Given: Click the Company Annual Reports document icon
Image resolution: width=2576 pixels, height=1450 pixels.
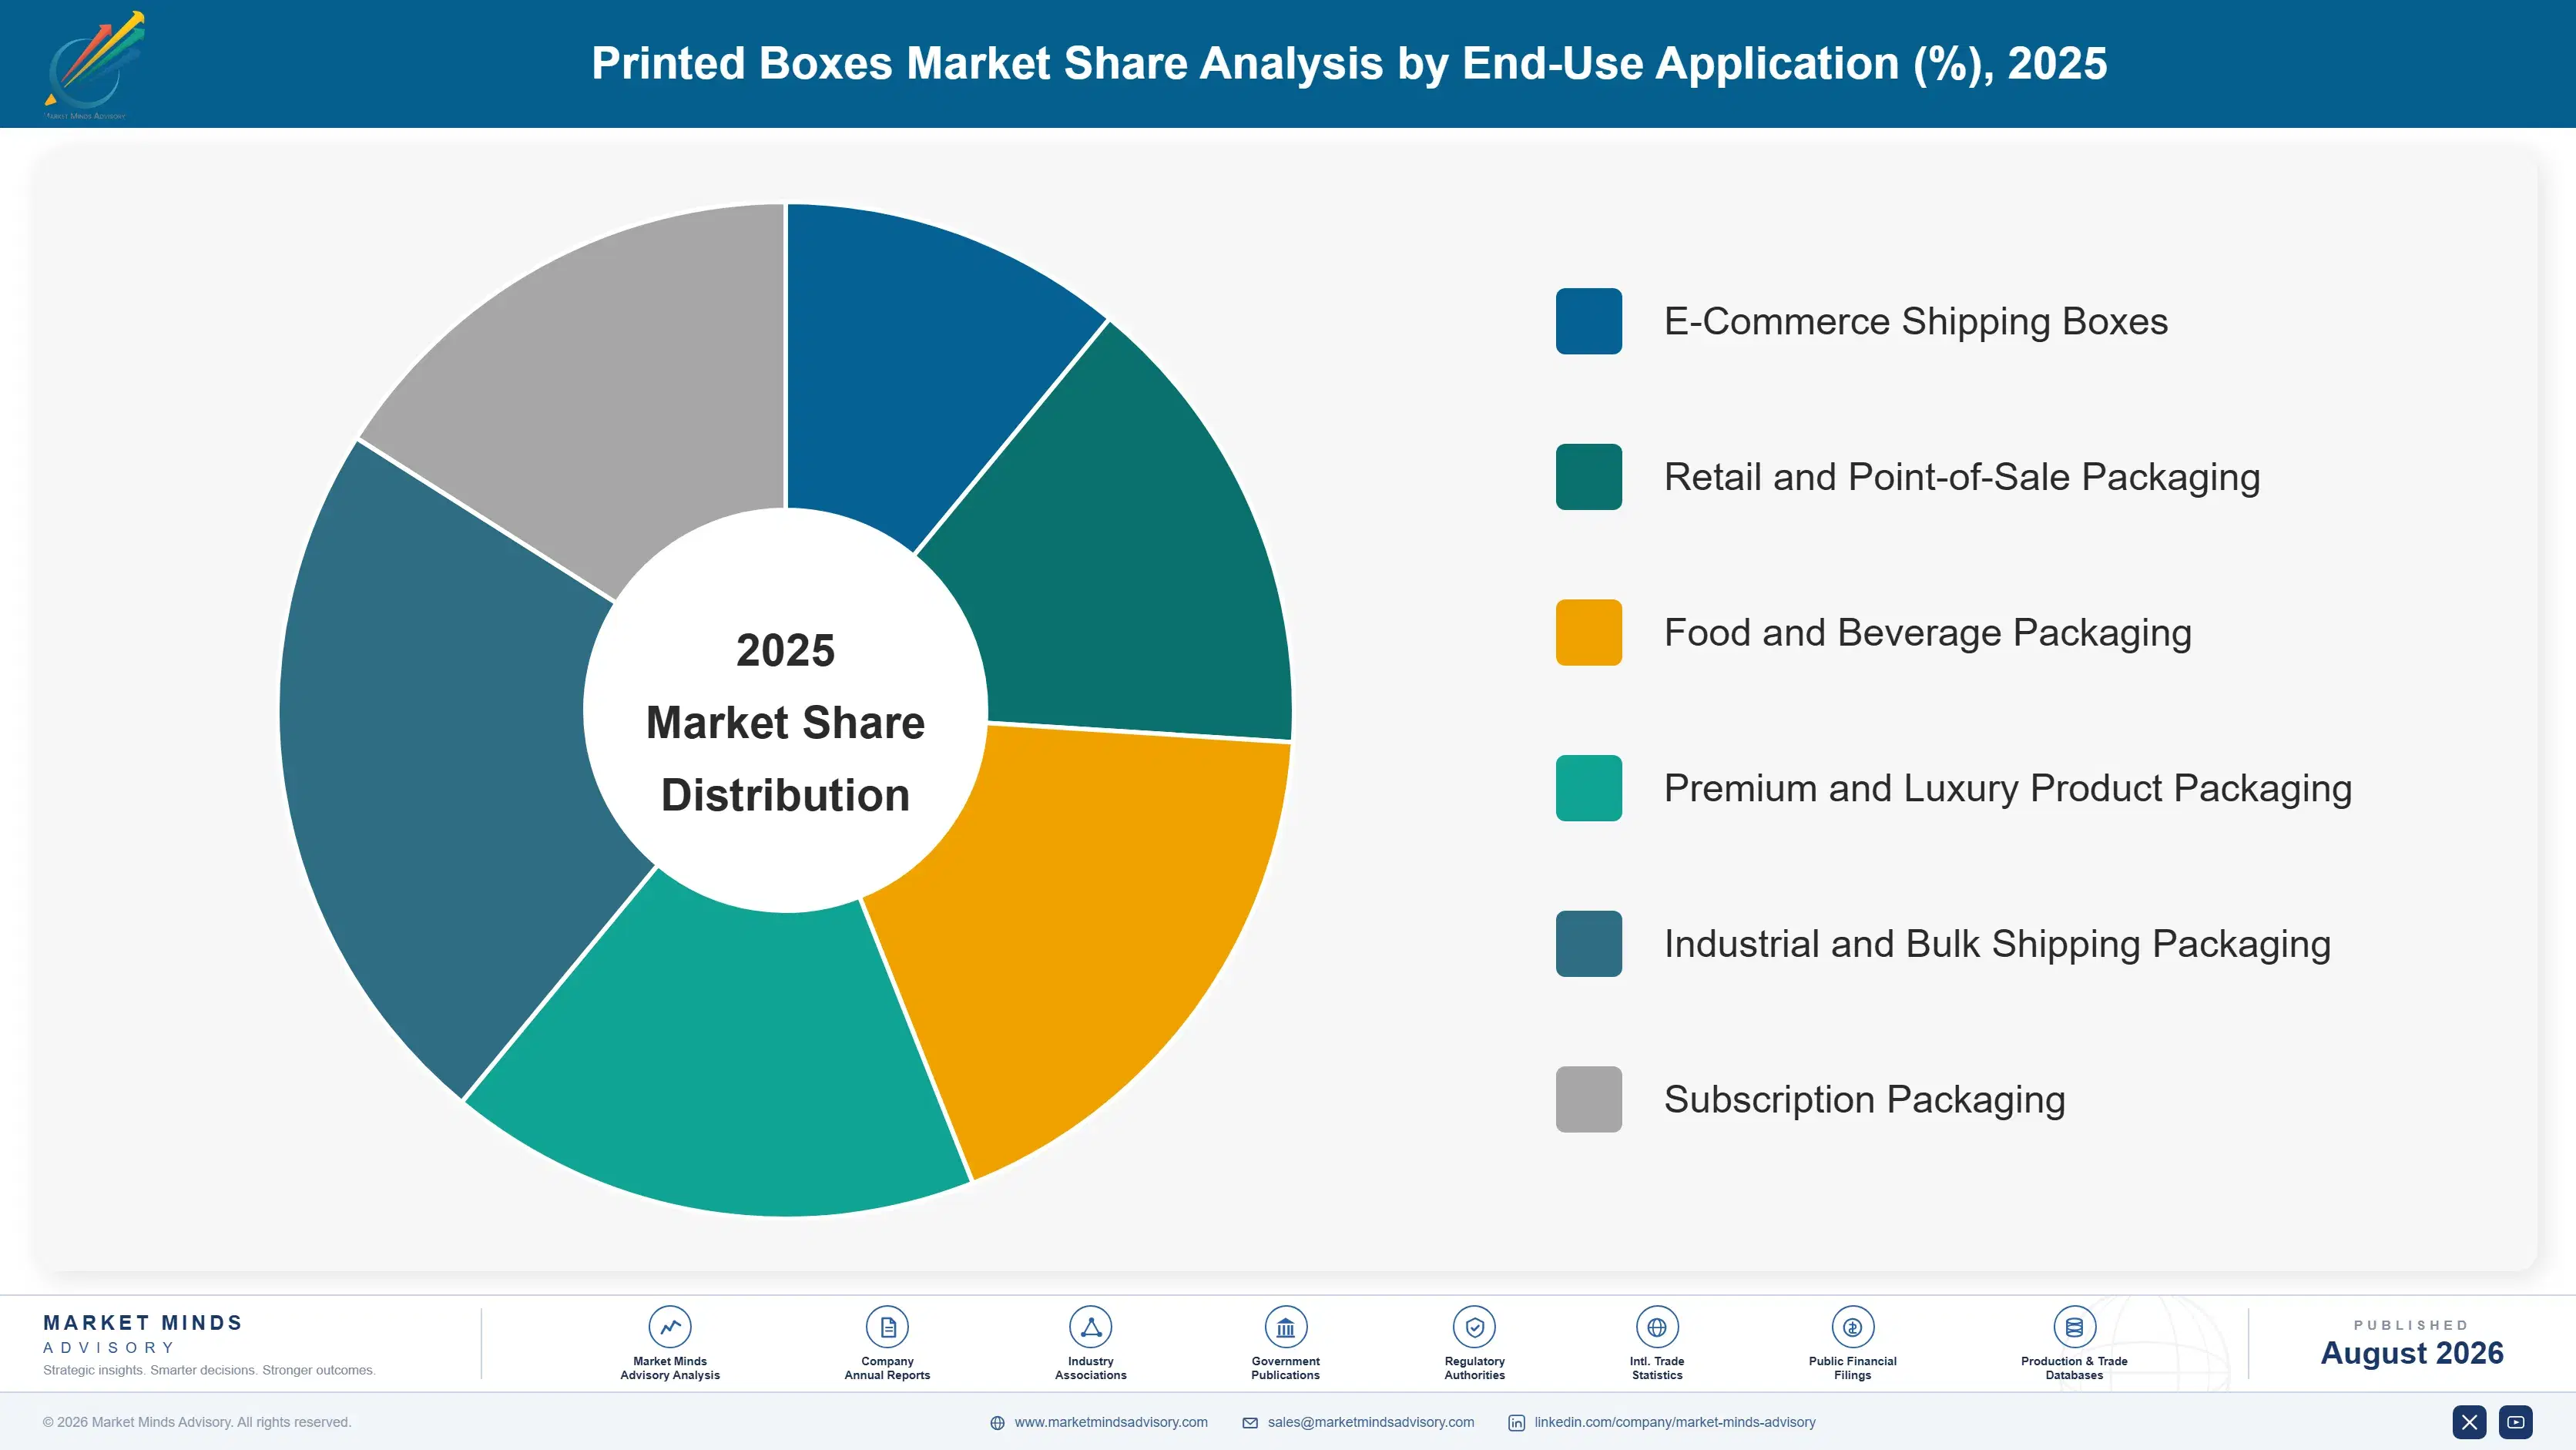Looking at the screenshot, I should pyautogui.click(x=887, y=1327).
